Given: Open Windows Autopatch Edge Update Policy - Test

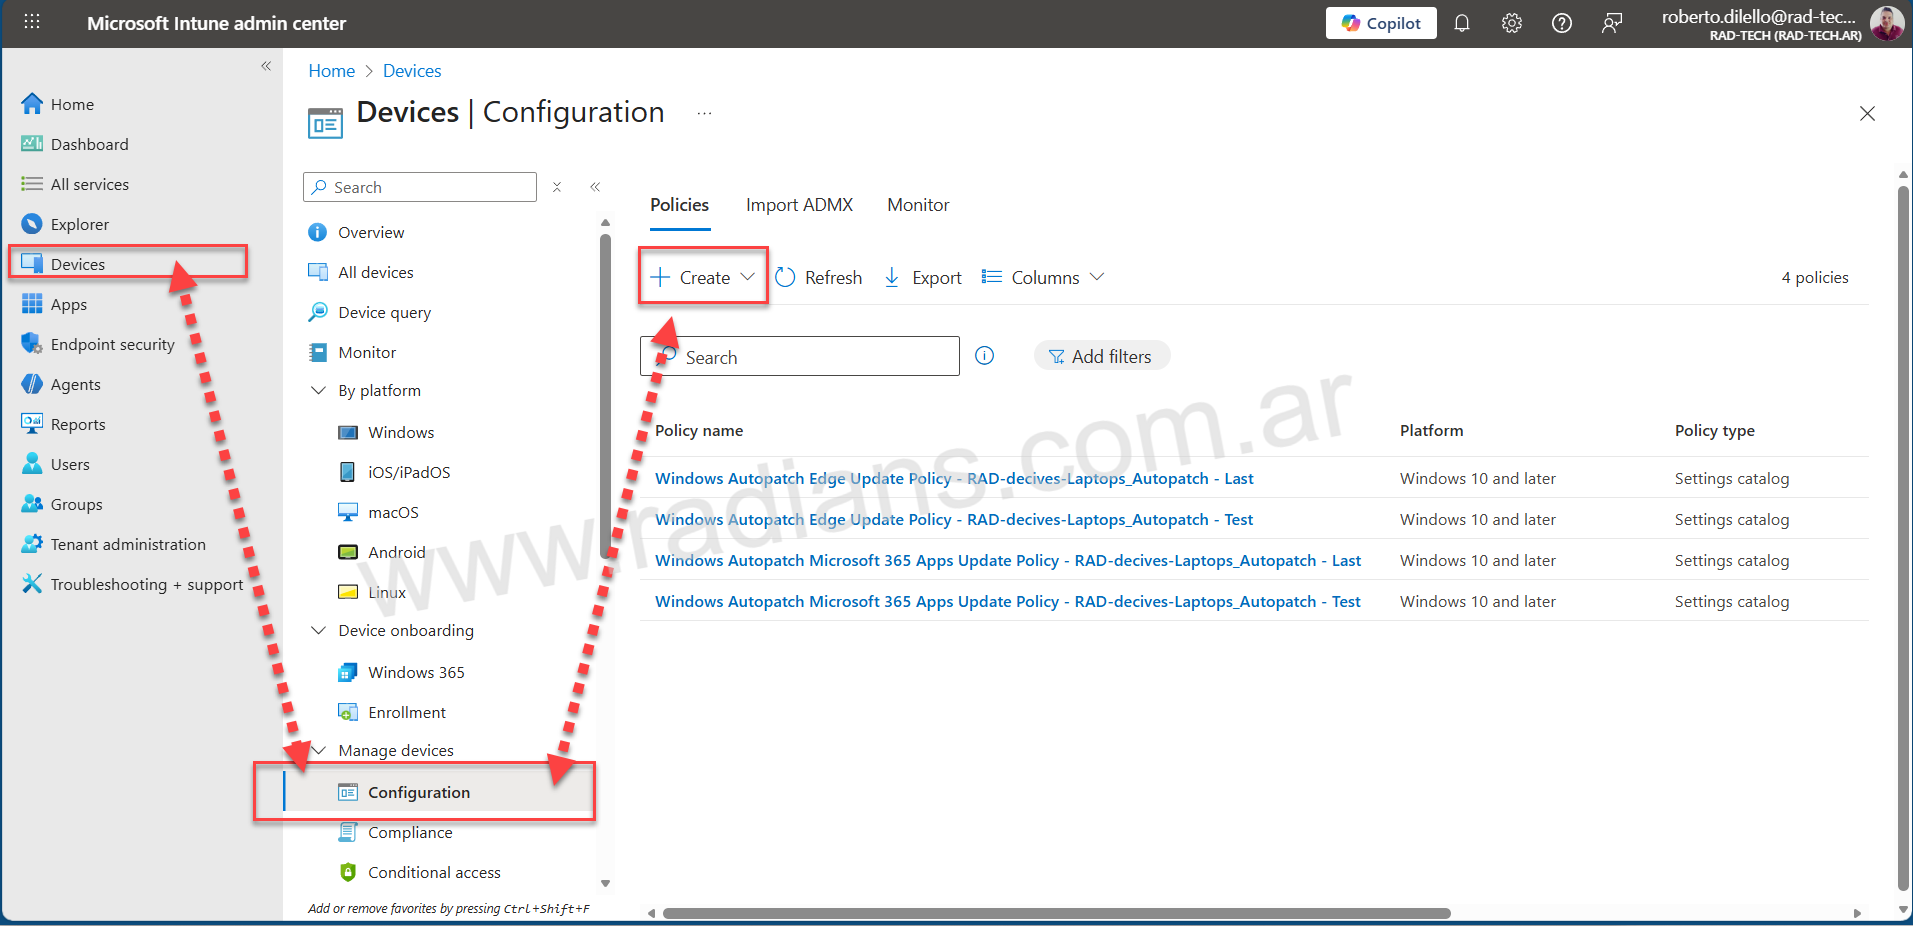Looking at the screenshot, I should [x=953, y=520].
